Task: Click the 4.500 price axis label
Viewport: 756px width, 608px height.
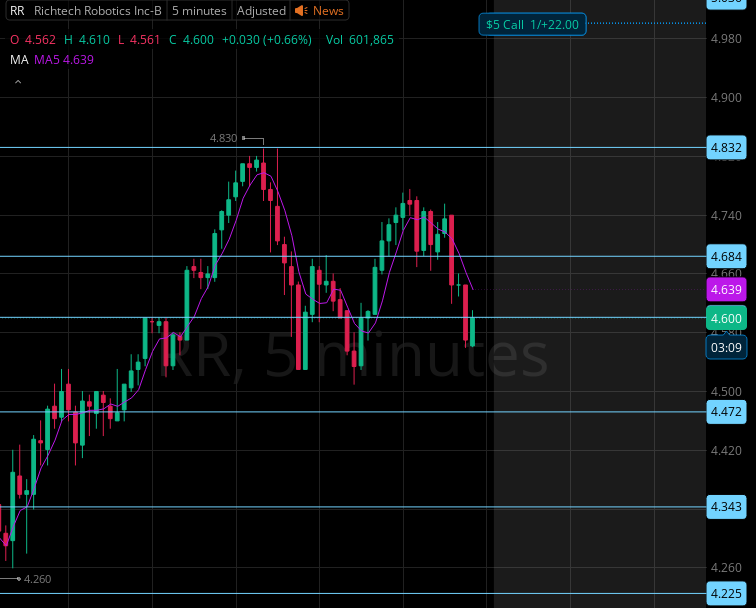Action: point(726,392)
